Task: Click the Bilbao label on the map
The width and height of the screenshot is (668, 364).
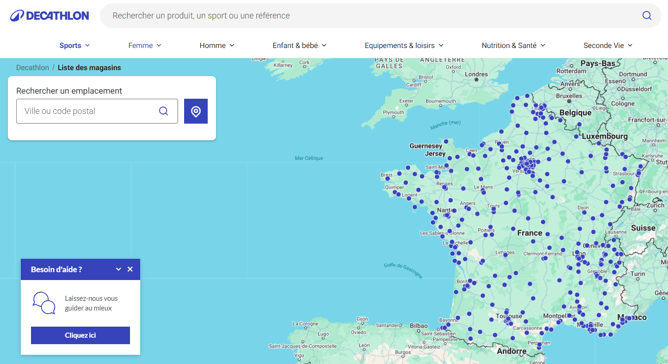Action: 418,326
